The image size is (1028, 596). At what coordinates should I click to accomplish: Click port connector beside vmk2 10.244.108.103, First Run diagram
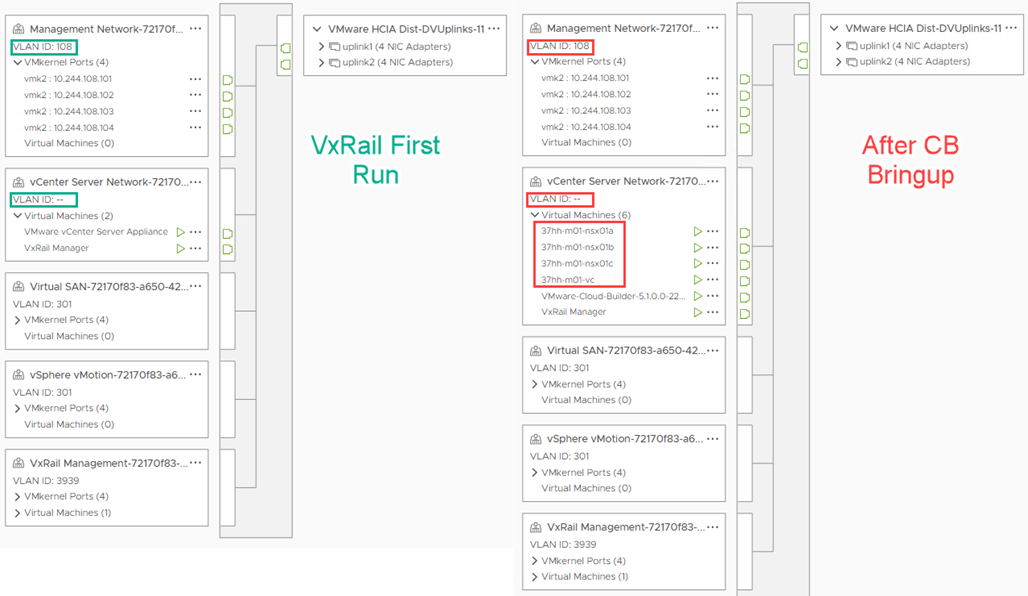[x=227, y=112]
